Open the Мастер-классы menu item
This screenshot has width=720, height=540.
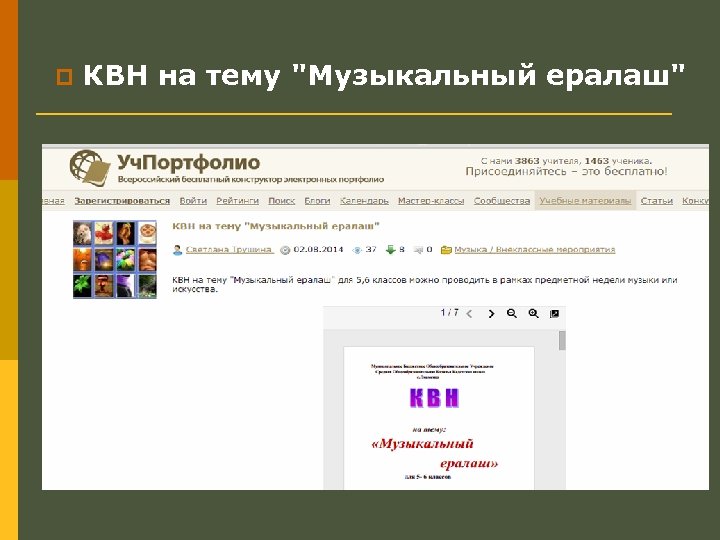pyautogui.click(x=431, y=201)
